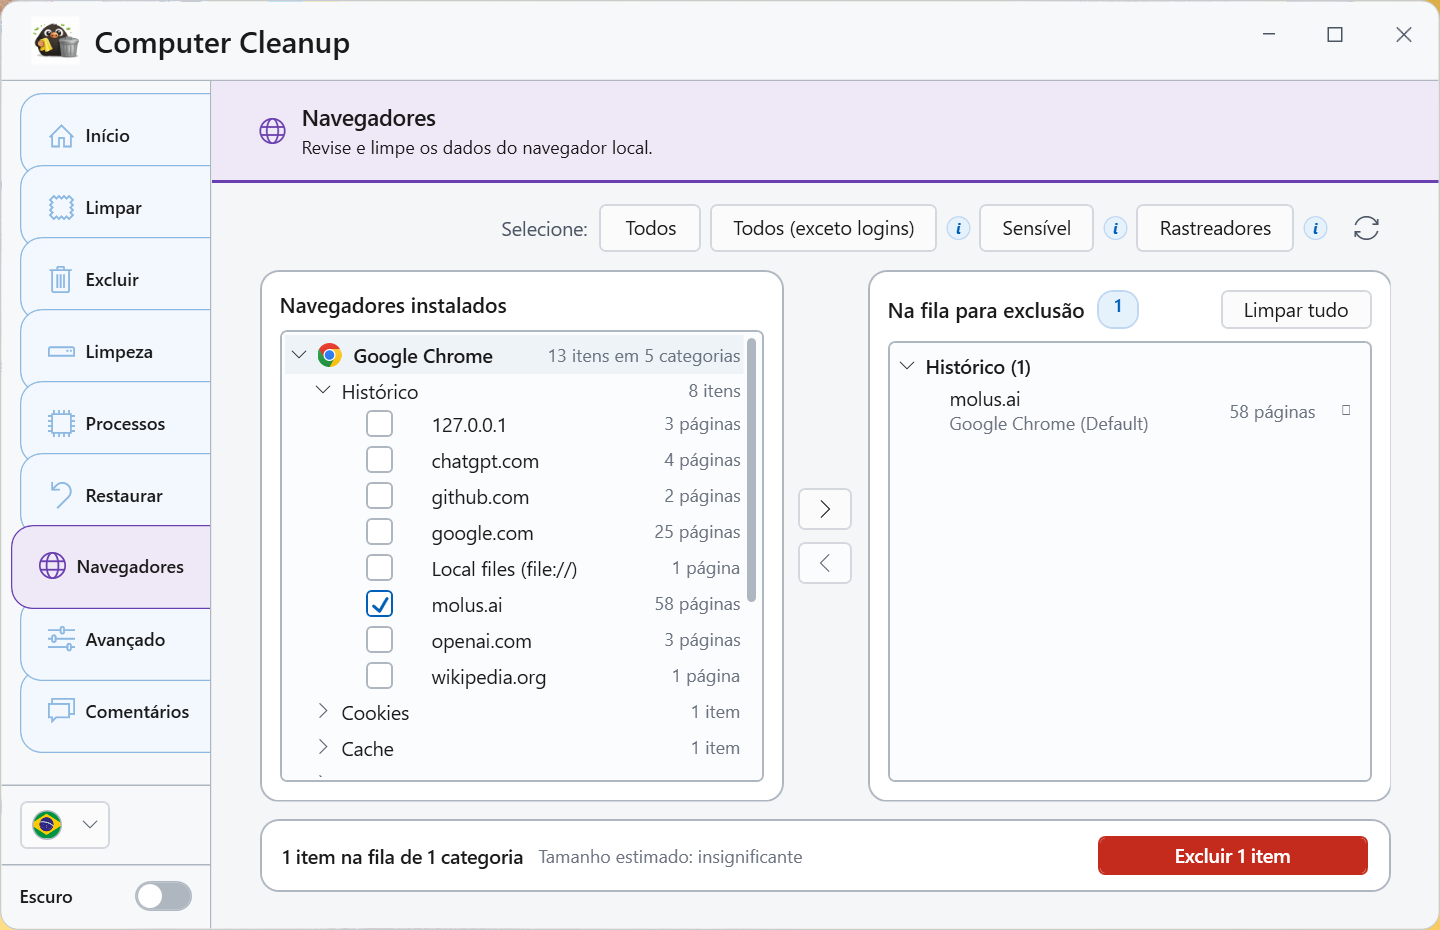This screenshot has width=1440, height=930.
Task: Expand the Cookies category
Action: coord(323,711)
